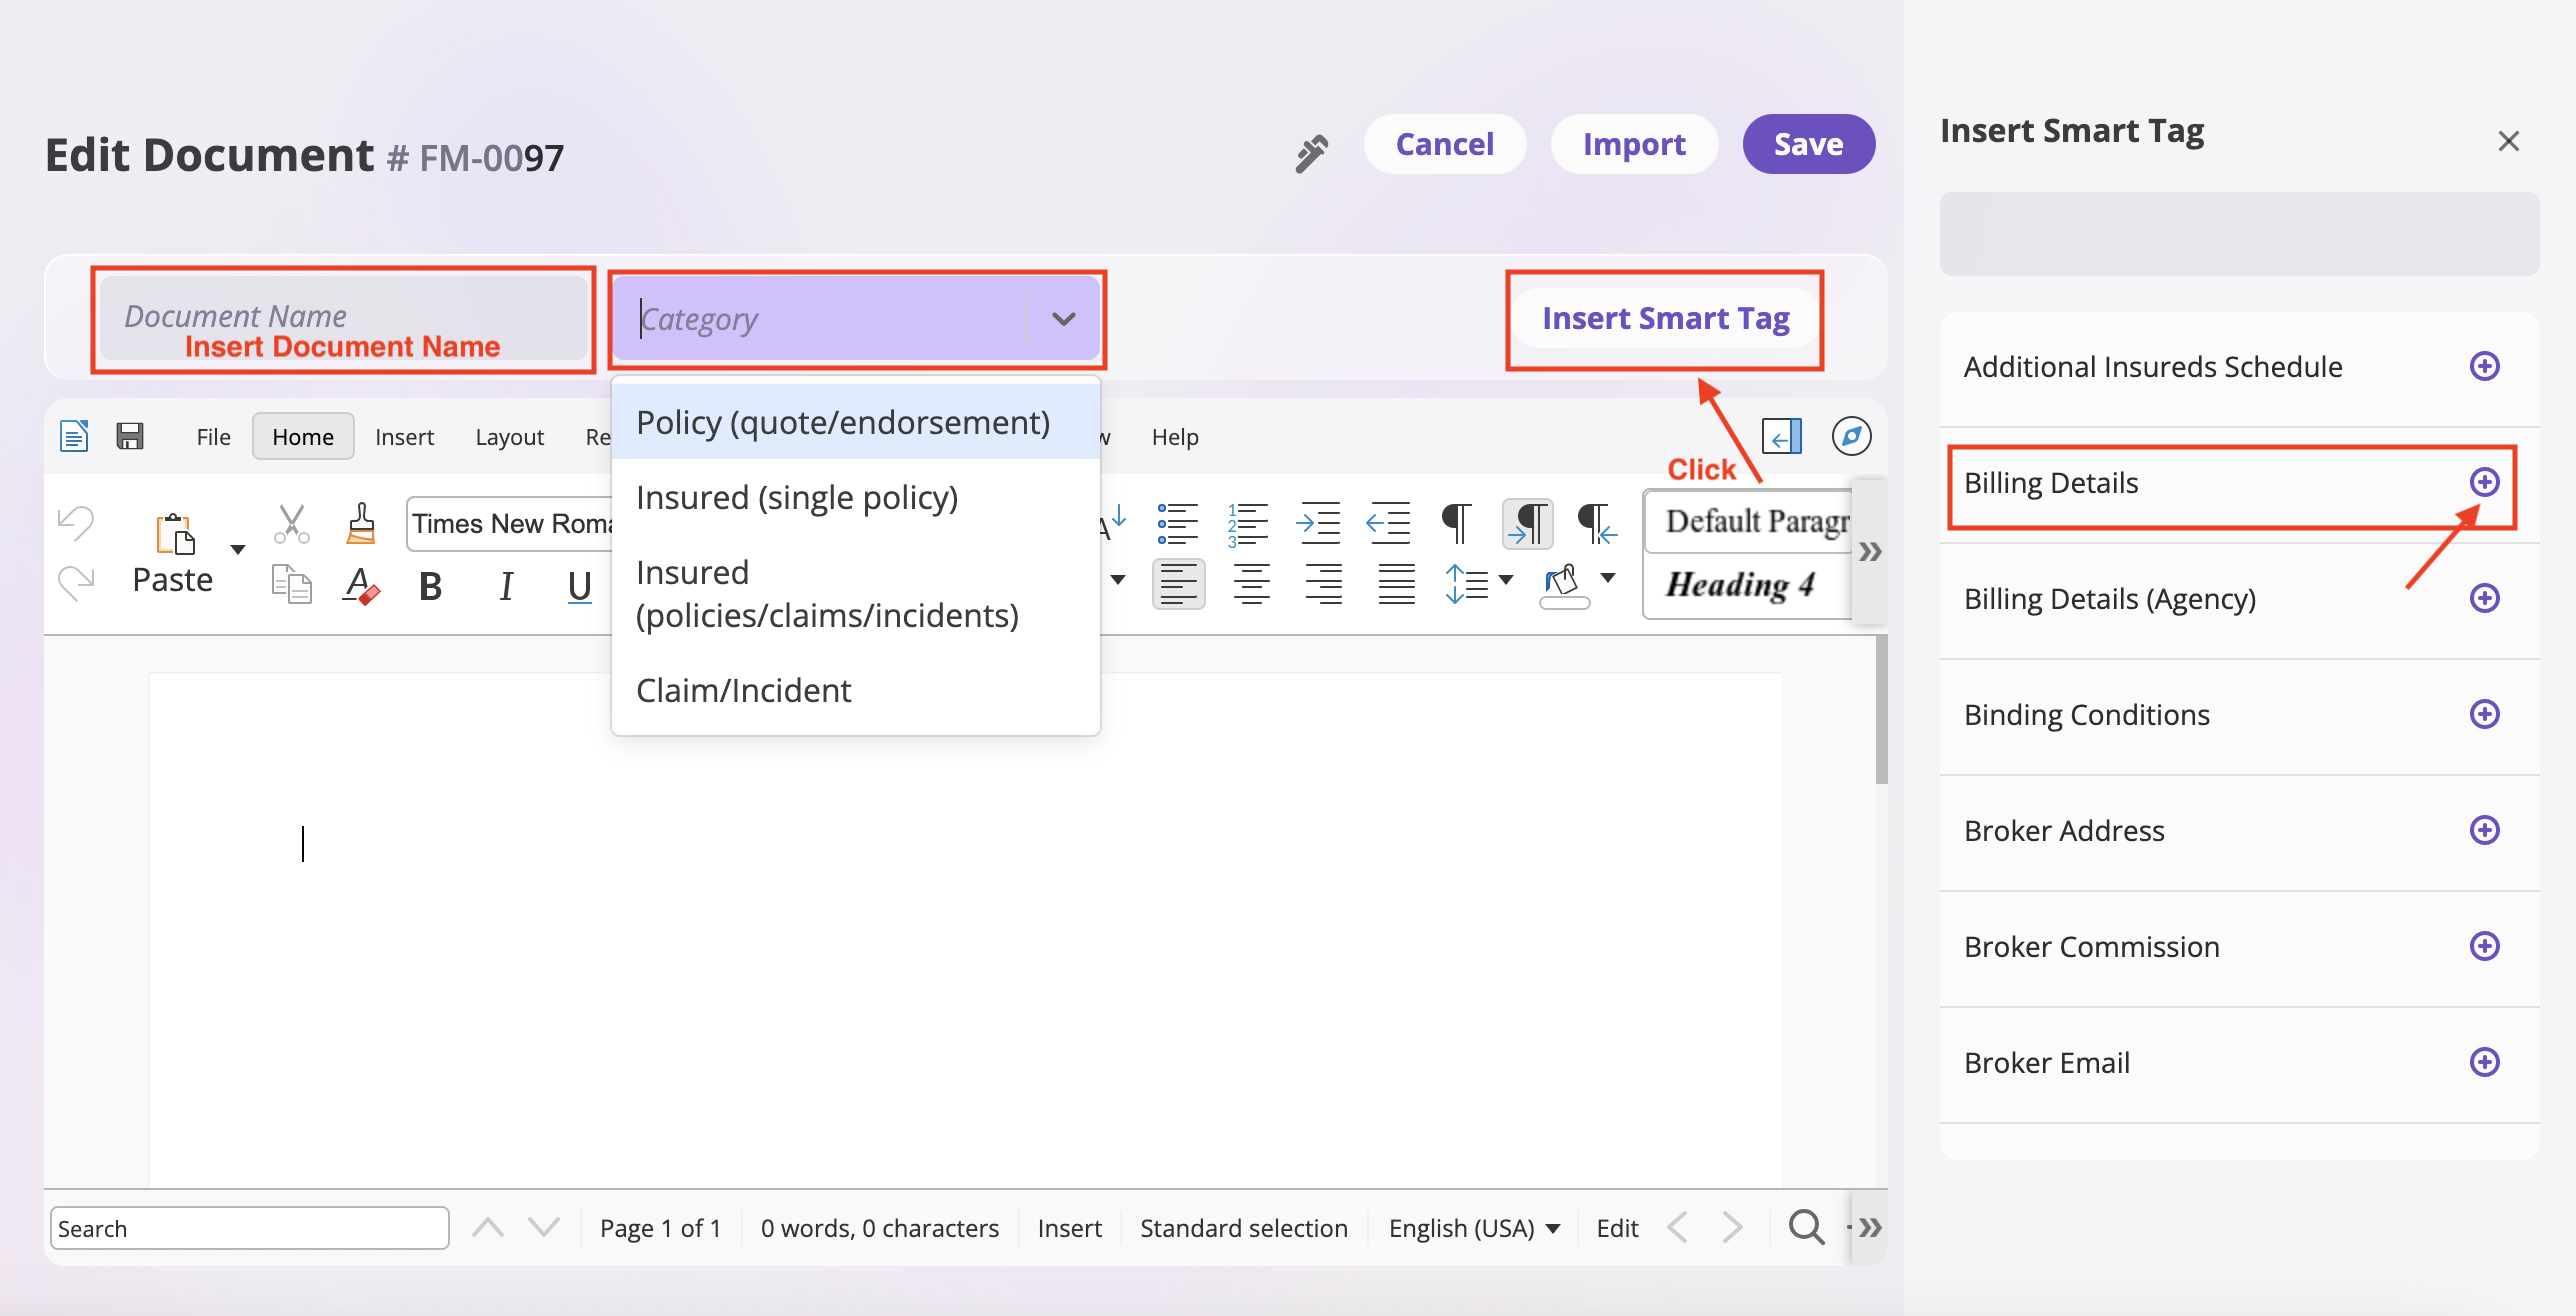Toggle italic formatting
The width and height of the screenshot is (2576, 1316).
click(x=506, y=586)
